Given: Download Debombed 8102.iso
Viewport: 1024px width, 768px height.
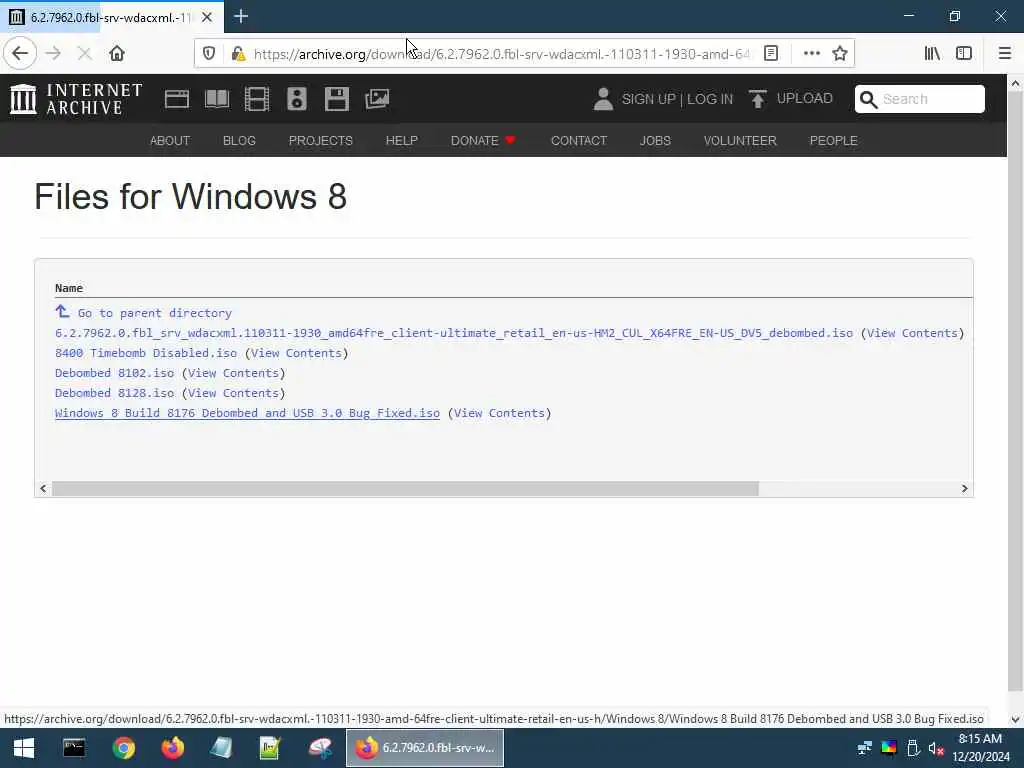Looking at the screenshot, I should click(114, 374).
